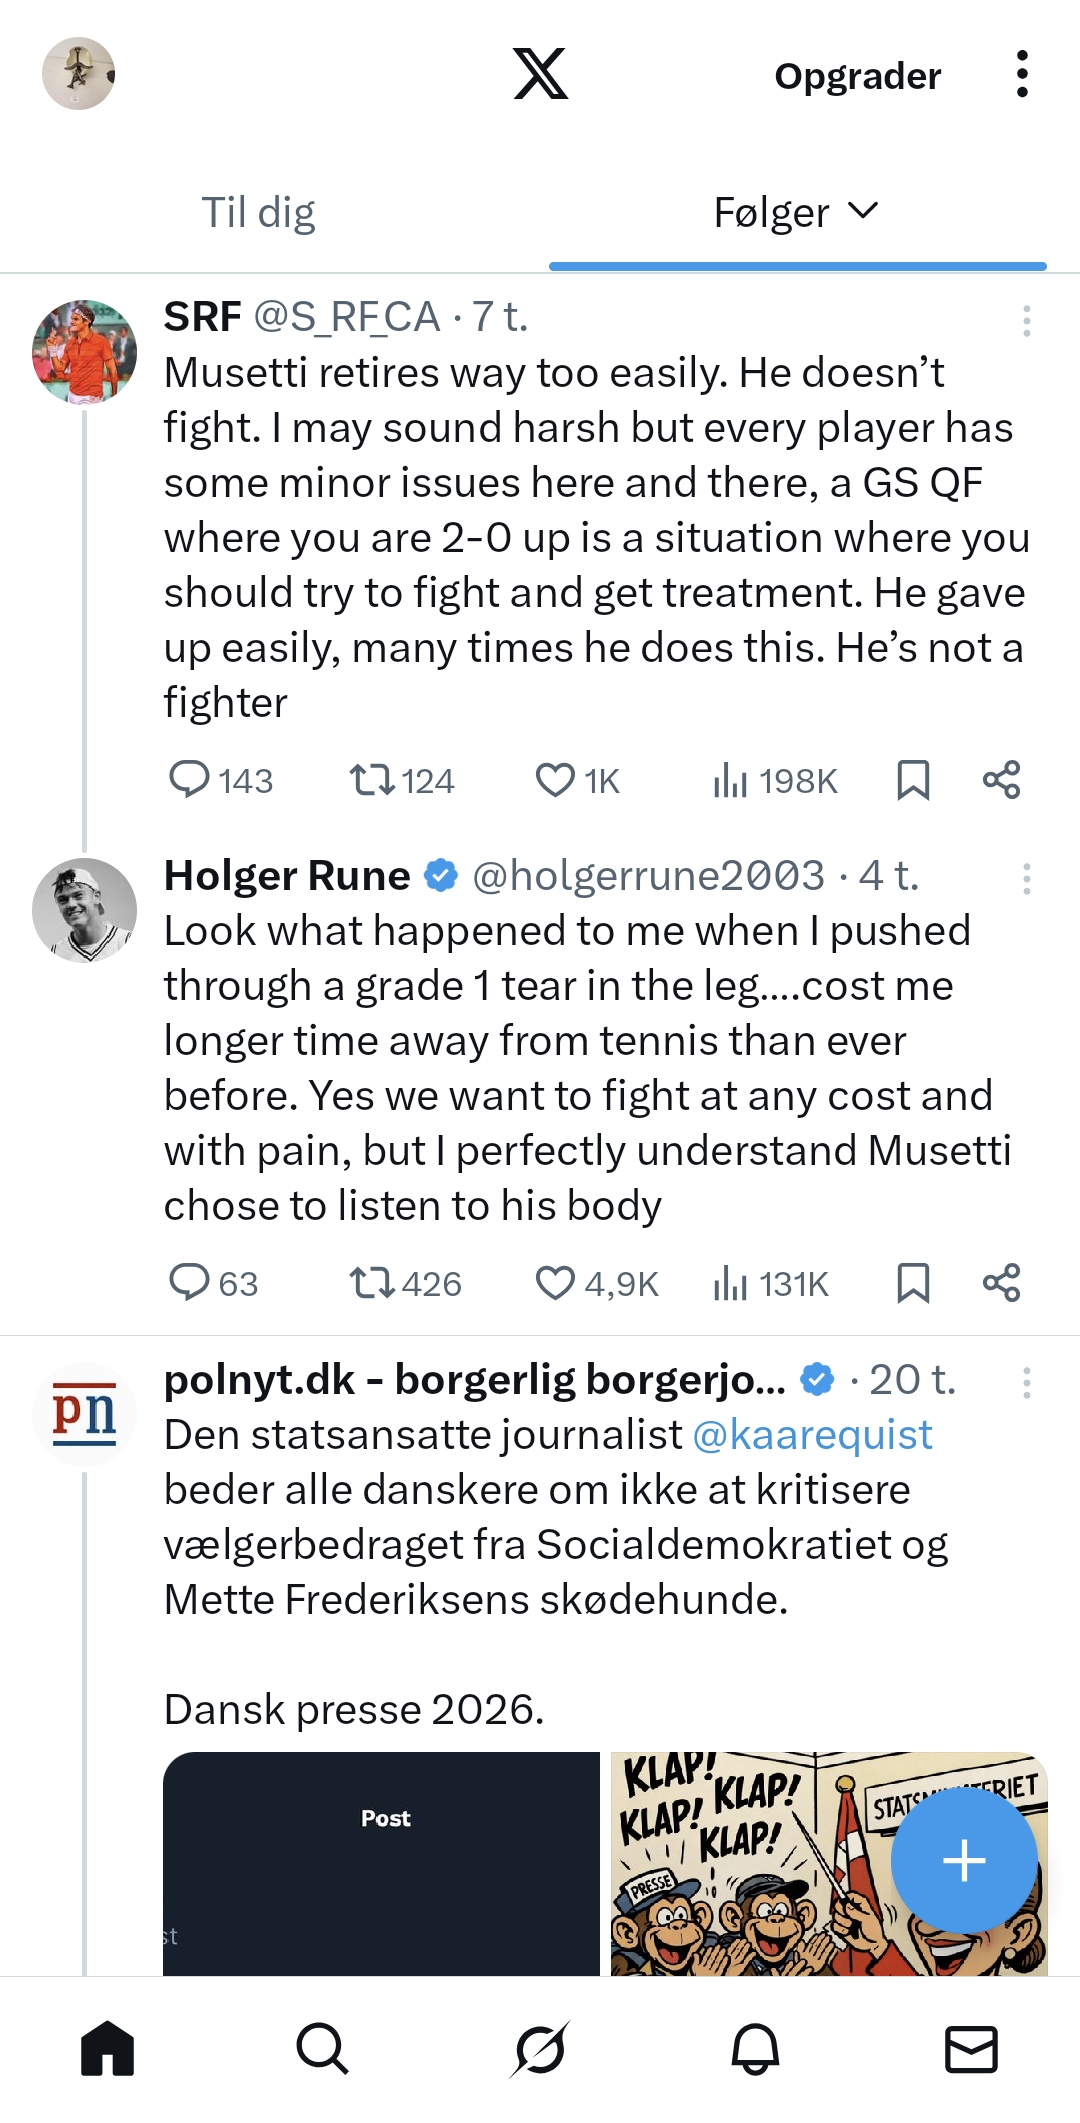
Task: Share the SRF post
Action: pyautogui.click(x=1001, y=780)
